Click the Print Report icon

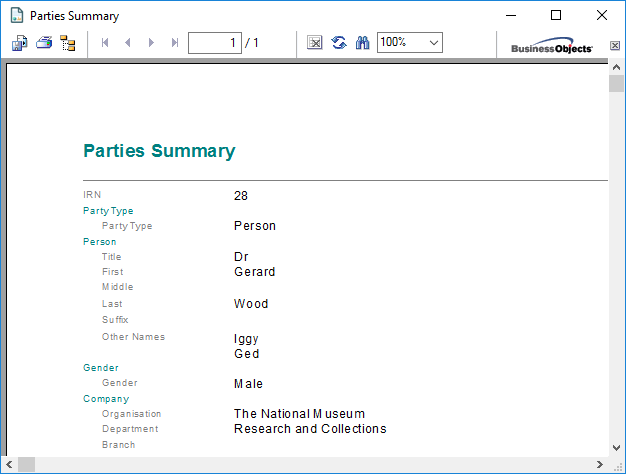pyautogui.click(x=44, y=43)
